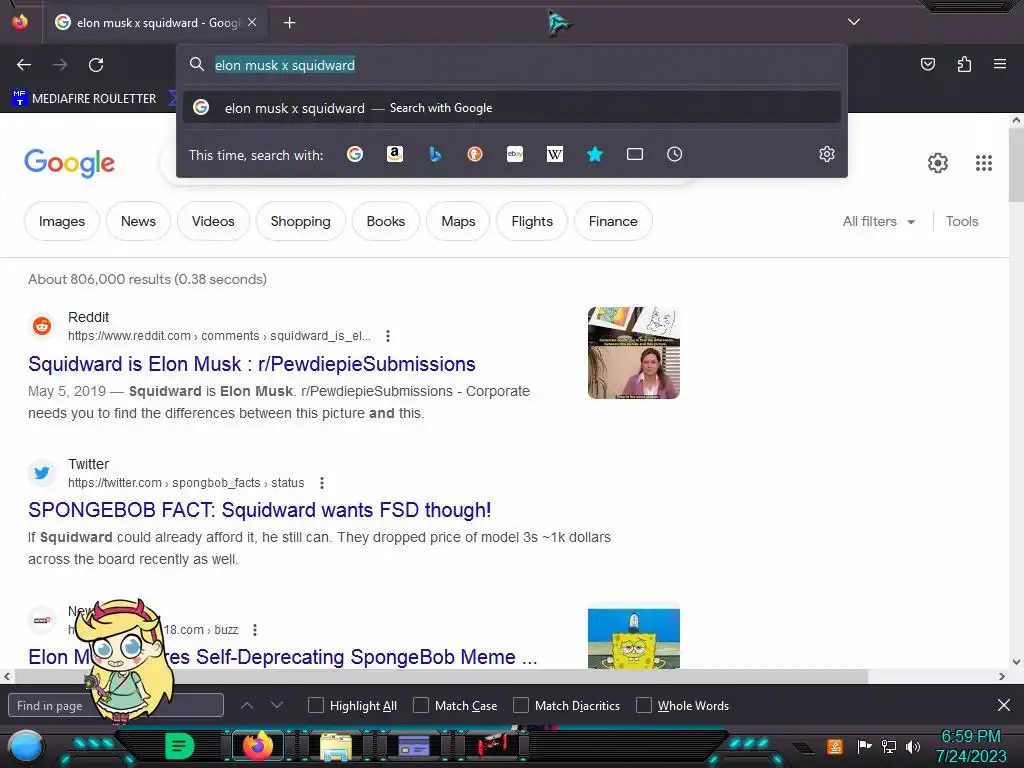Open more options for News18 buzz result
Viewport: 1024px width, 768px height.
click(255, 630)
